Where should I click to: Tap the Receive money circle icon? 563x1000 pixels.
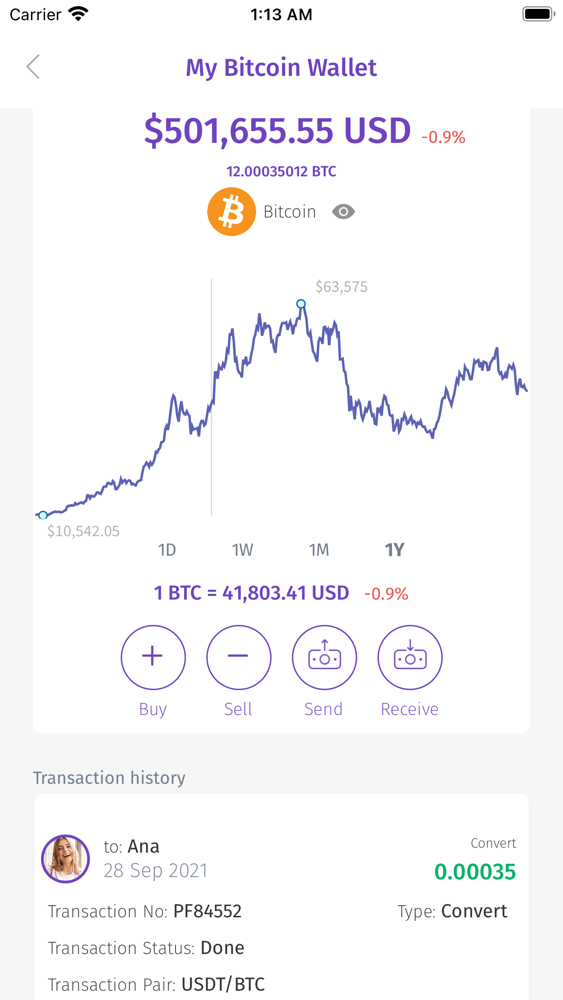pos(410,658)
